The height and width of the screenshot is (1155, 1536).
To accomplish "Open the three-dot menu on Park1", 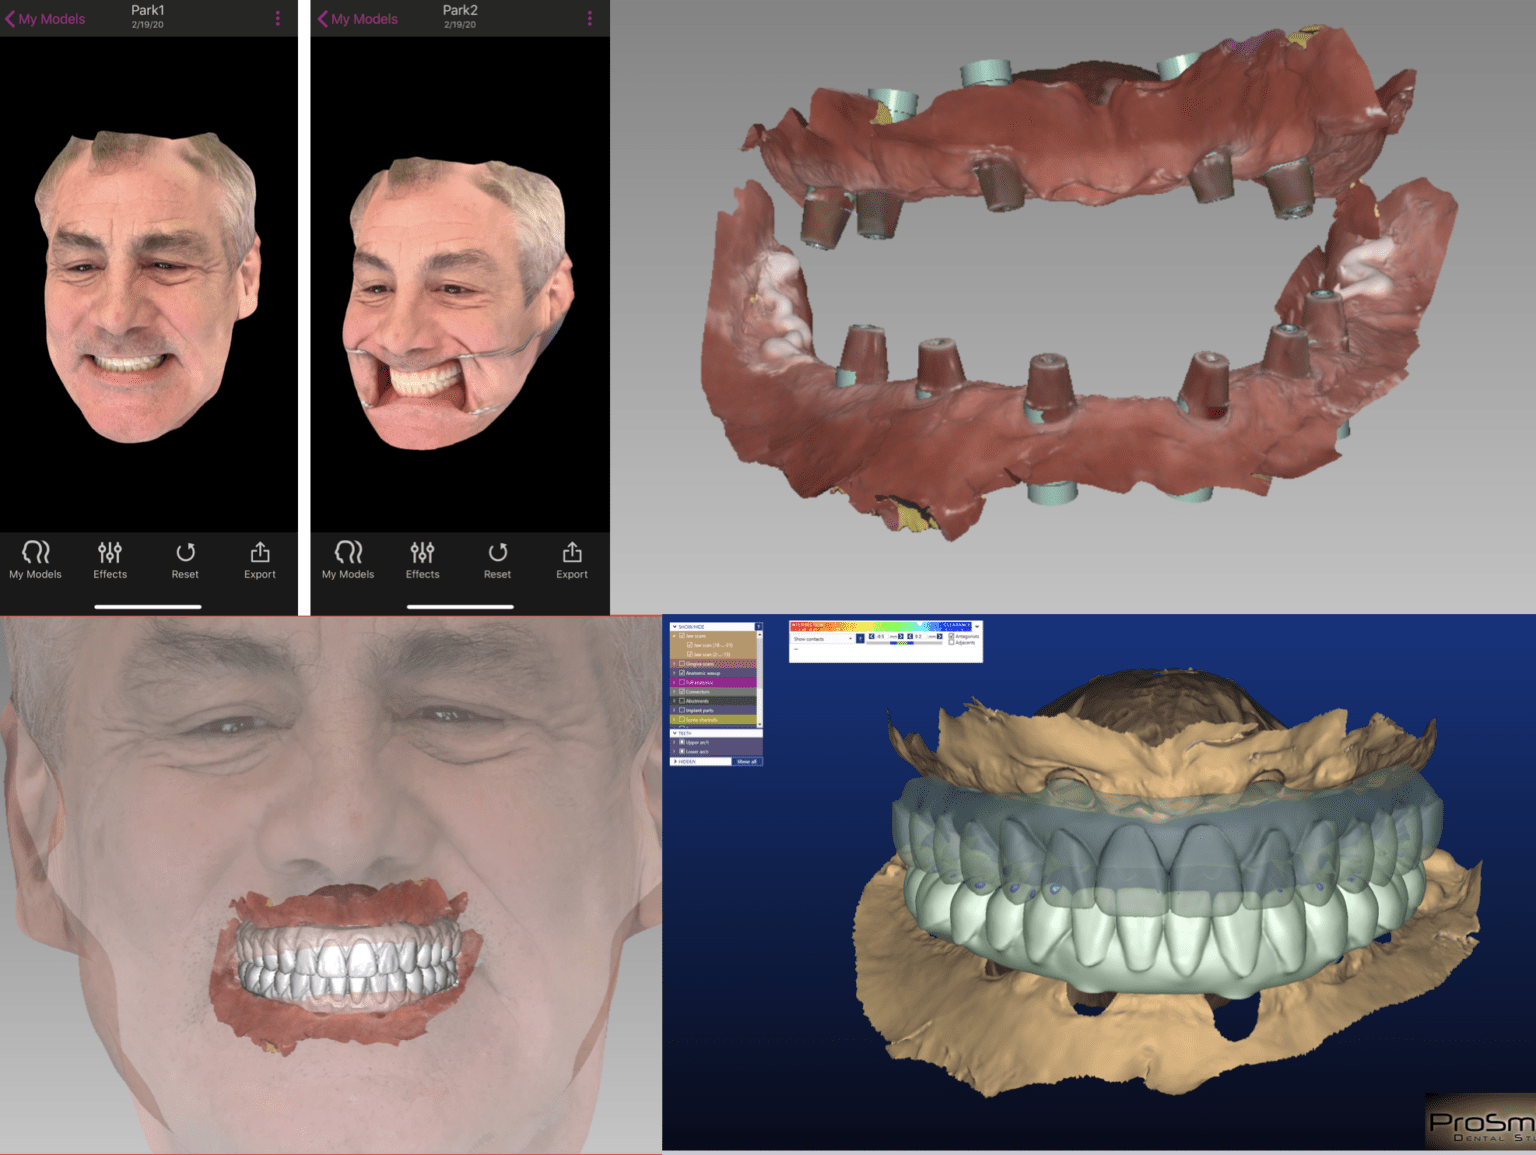I will coord(278,18).
